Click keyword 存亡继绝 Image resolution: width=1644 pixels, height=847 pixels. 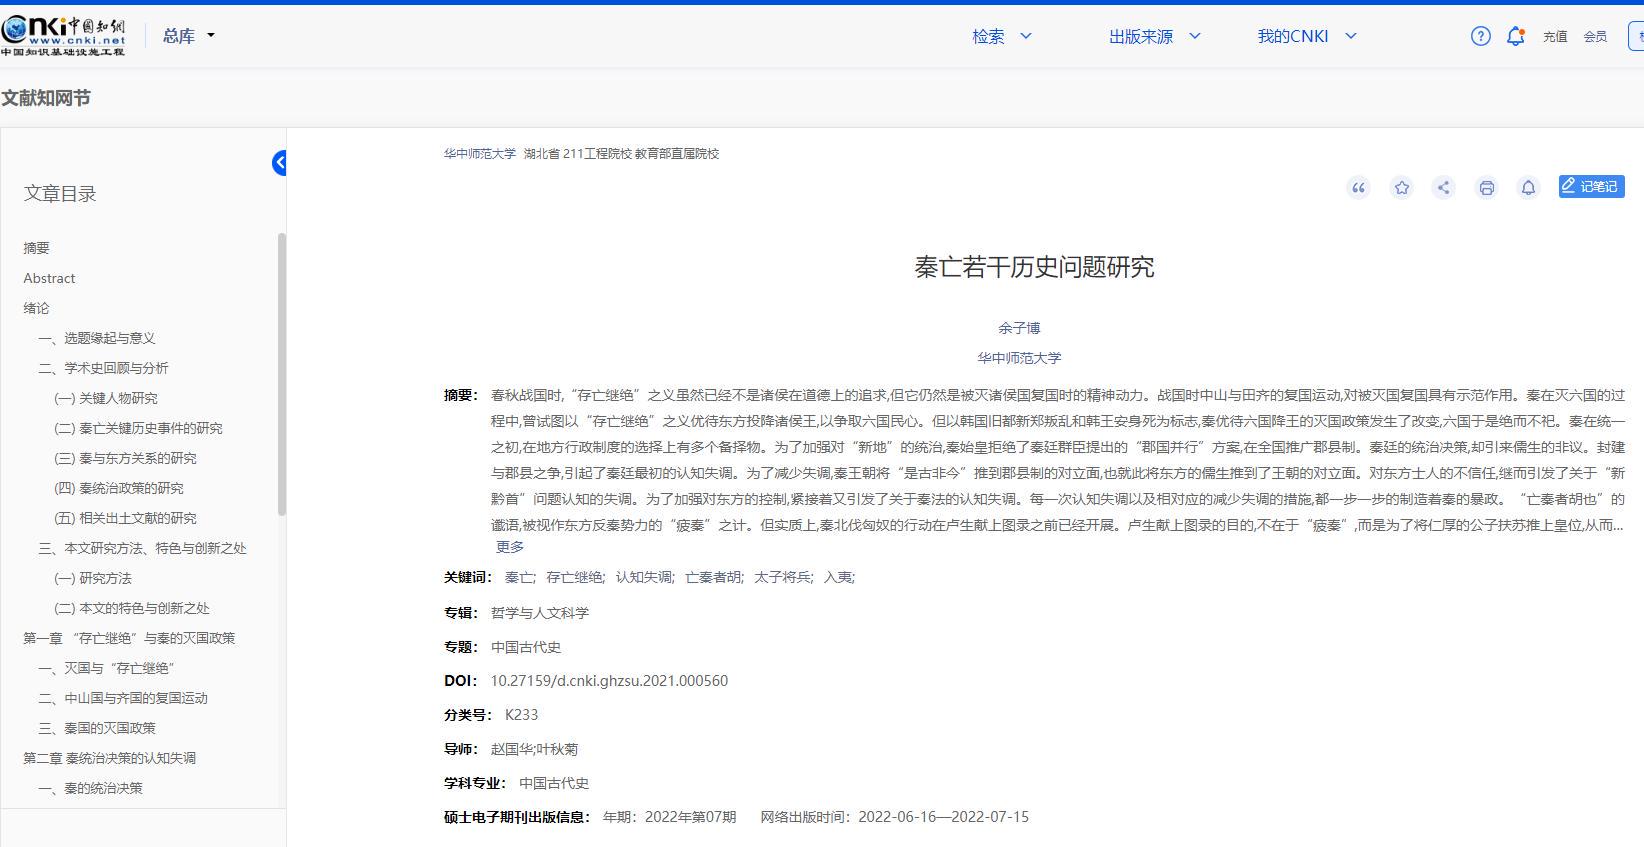tap(575, 577)
